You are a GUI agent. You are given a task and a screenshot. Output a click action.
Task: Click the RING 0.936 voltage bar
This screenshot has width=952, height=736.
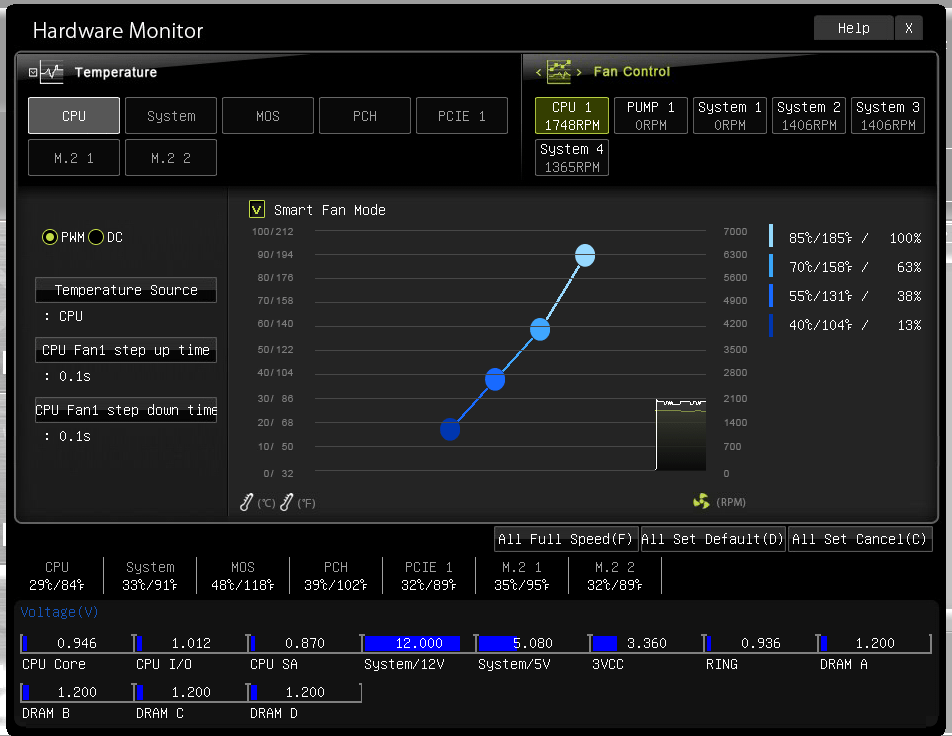(761, 643)
